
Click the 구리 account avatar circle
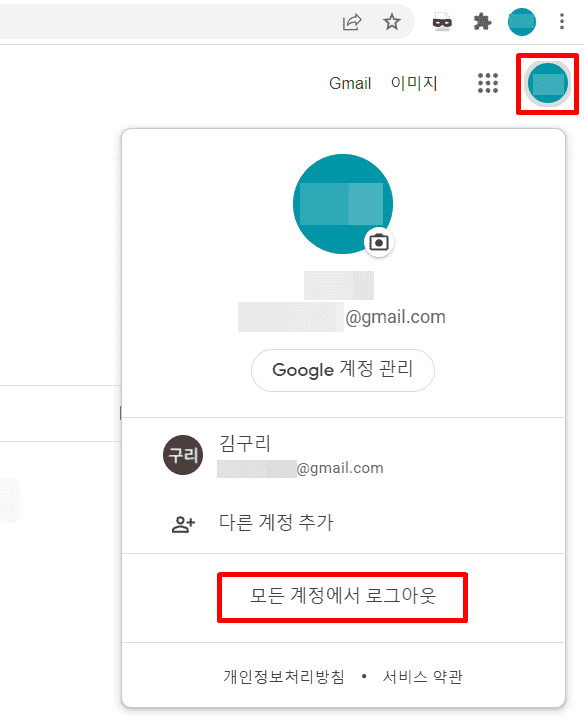[183, 455]
